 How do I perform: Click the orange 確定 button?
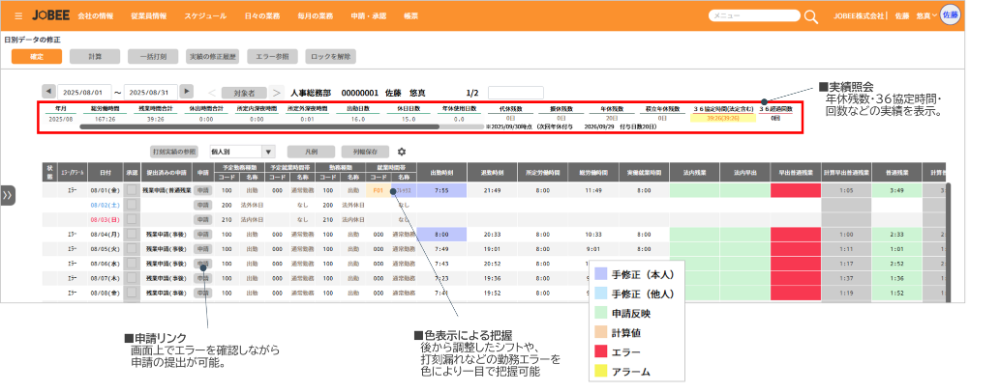[37, 56]
